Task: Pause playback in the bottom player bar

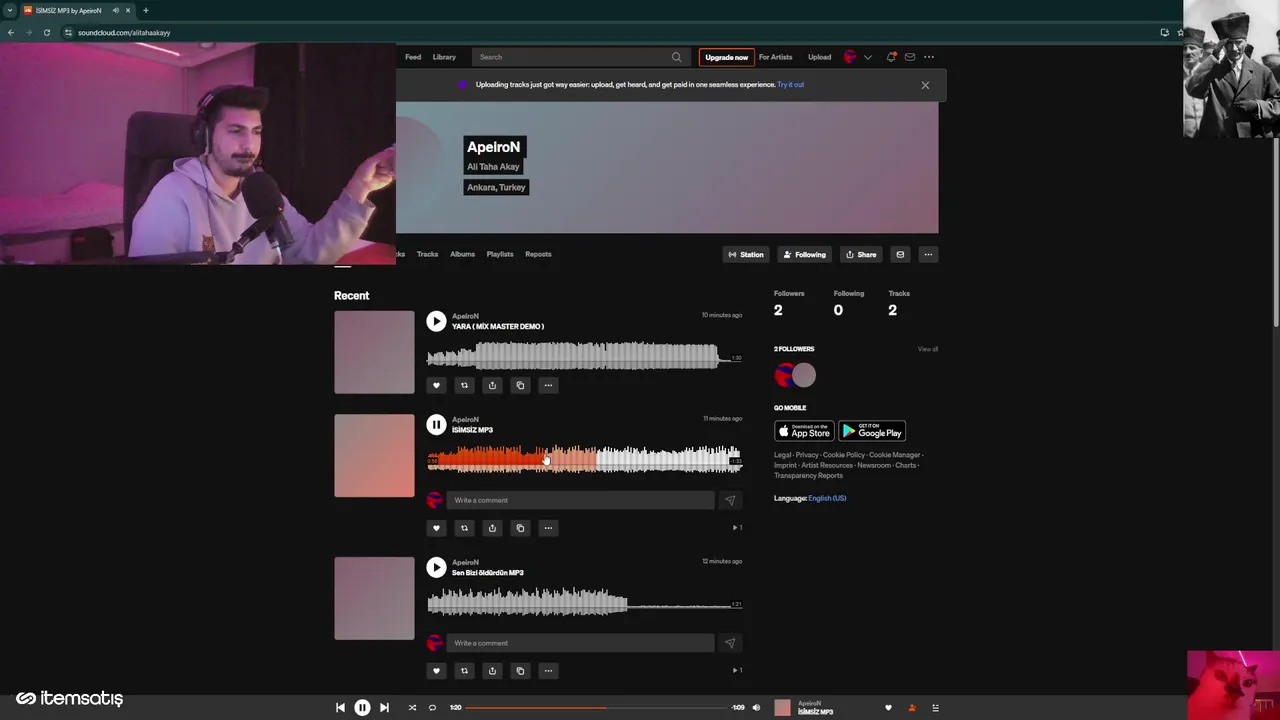Action: (x=362, y=708)
